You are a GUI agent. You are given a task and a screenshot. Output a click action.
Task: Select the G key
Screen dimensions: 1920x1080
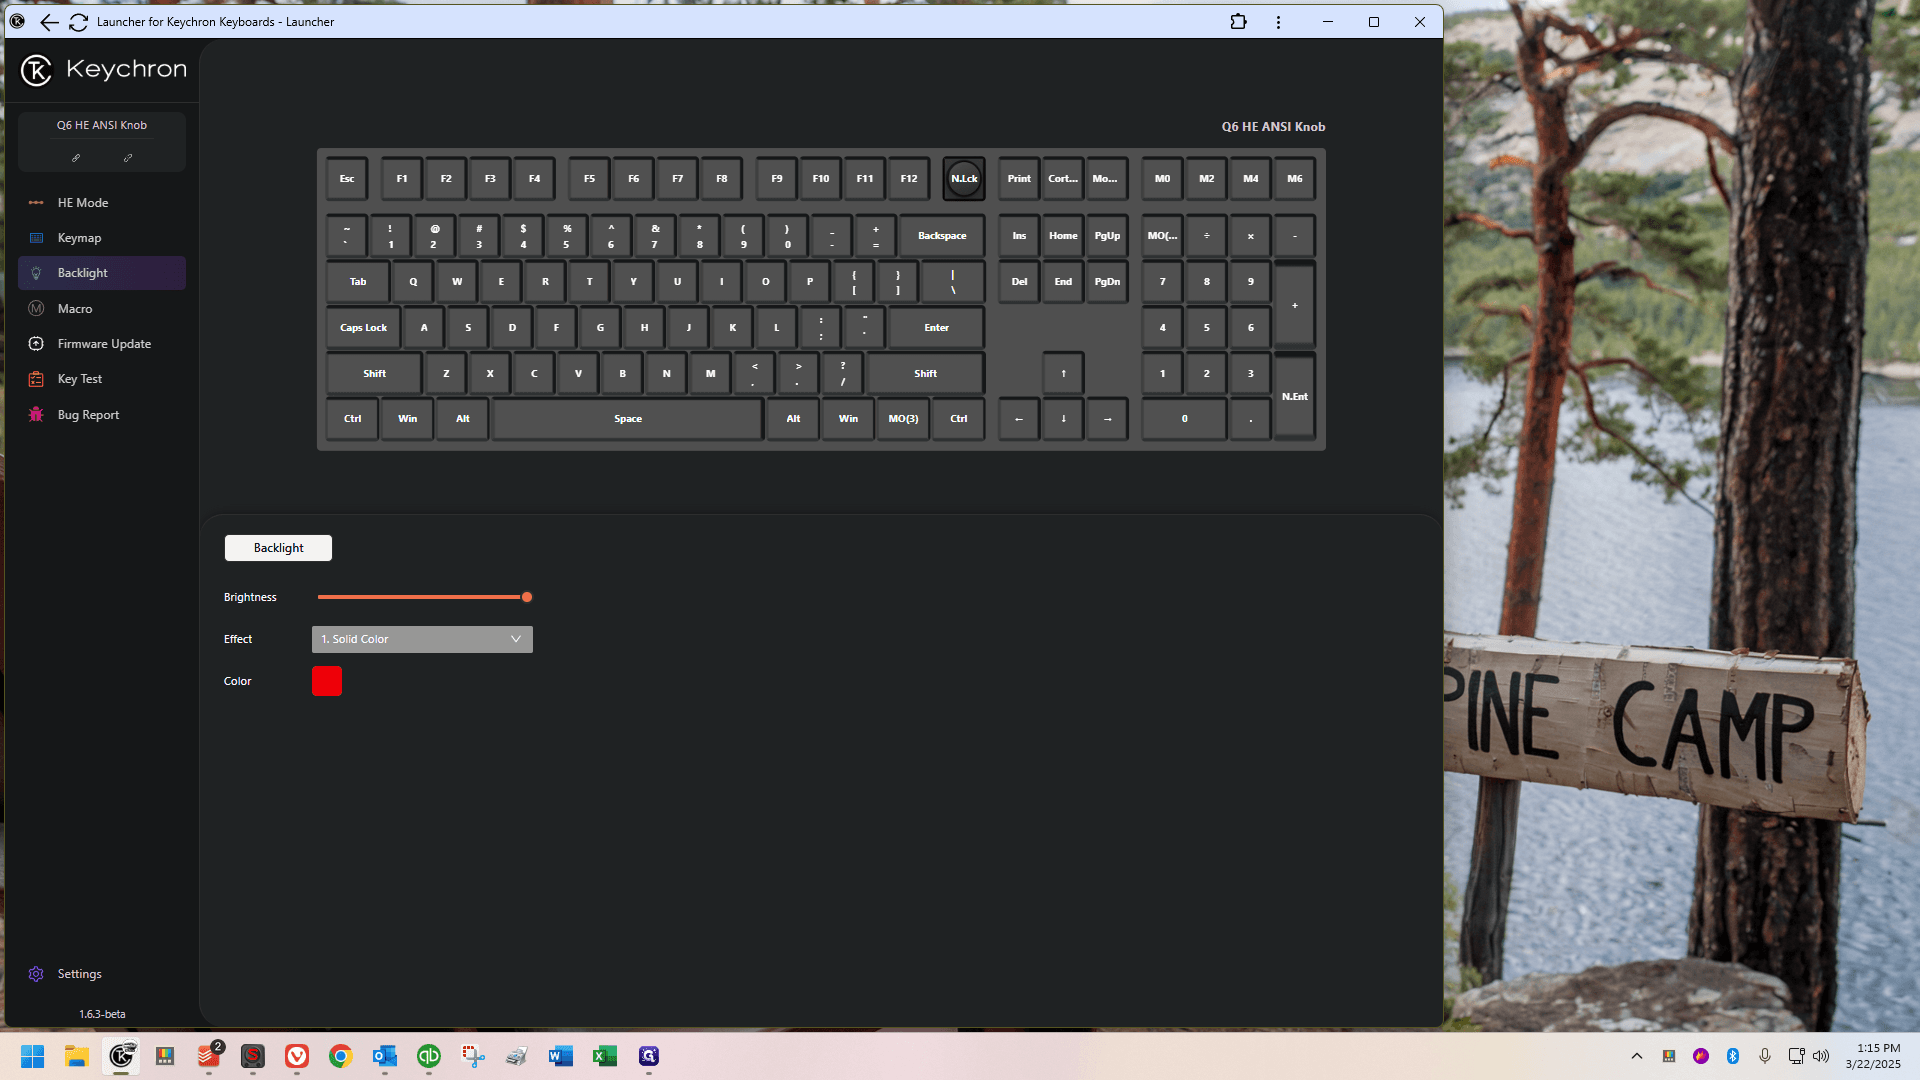coord(600,328)
